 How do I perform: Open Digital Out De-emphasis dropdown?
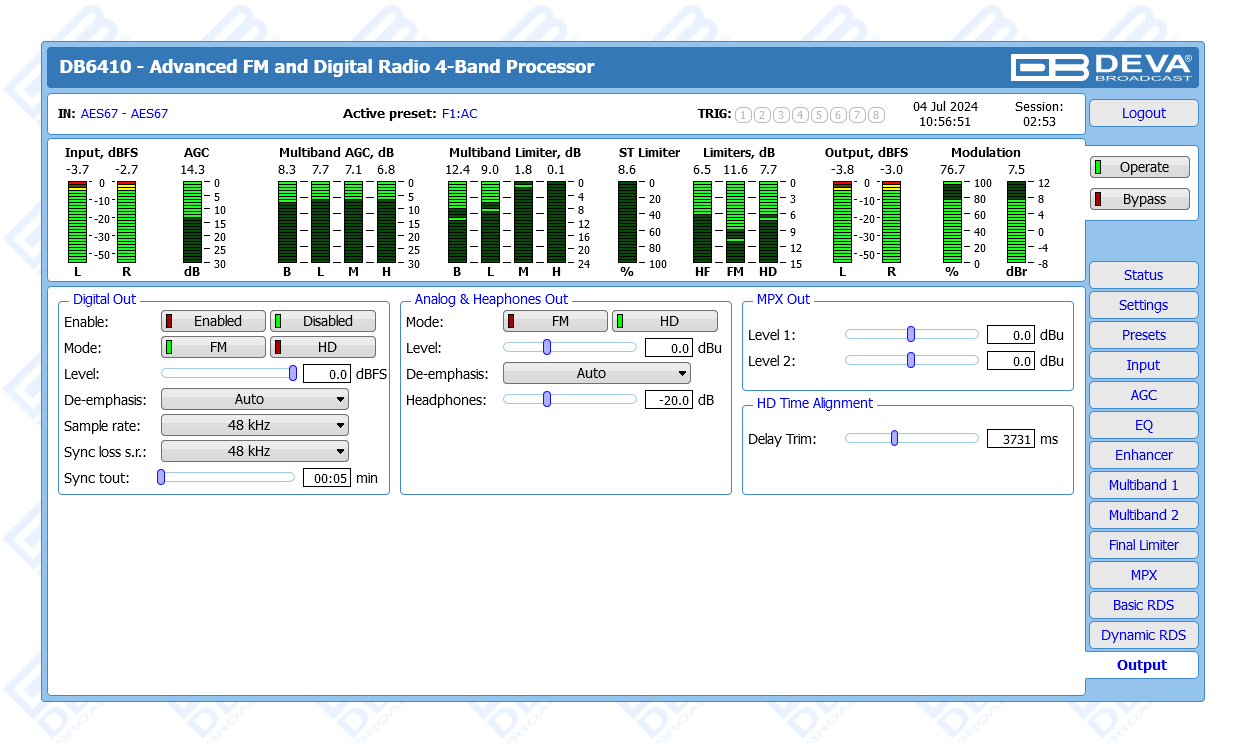tap(255, 399)
